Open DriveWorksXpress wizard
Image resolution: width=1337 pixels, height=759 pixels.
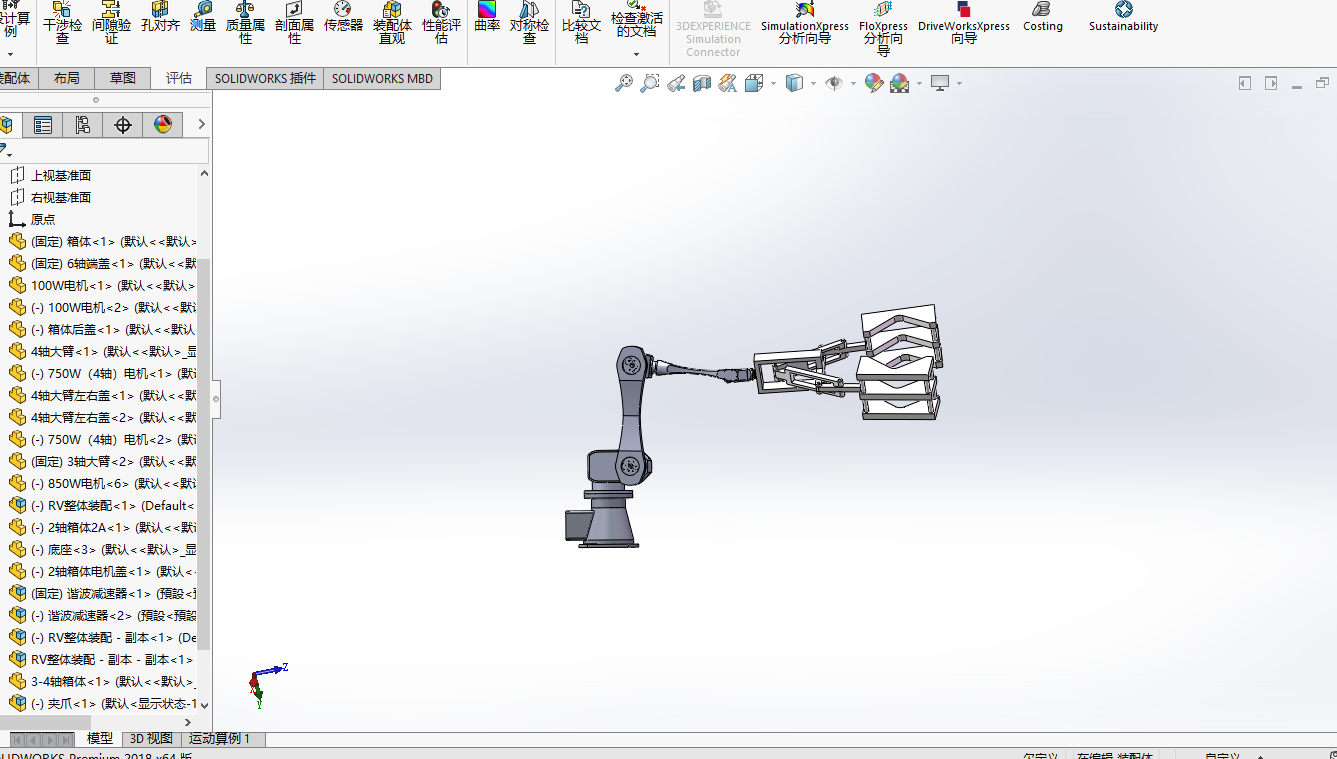(x=964, y=24)
